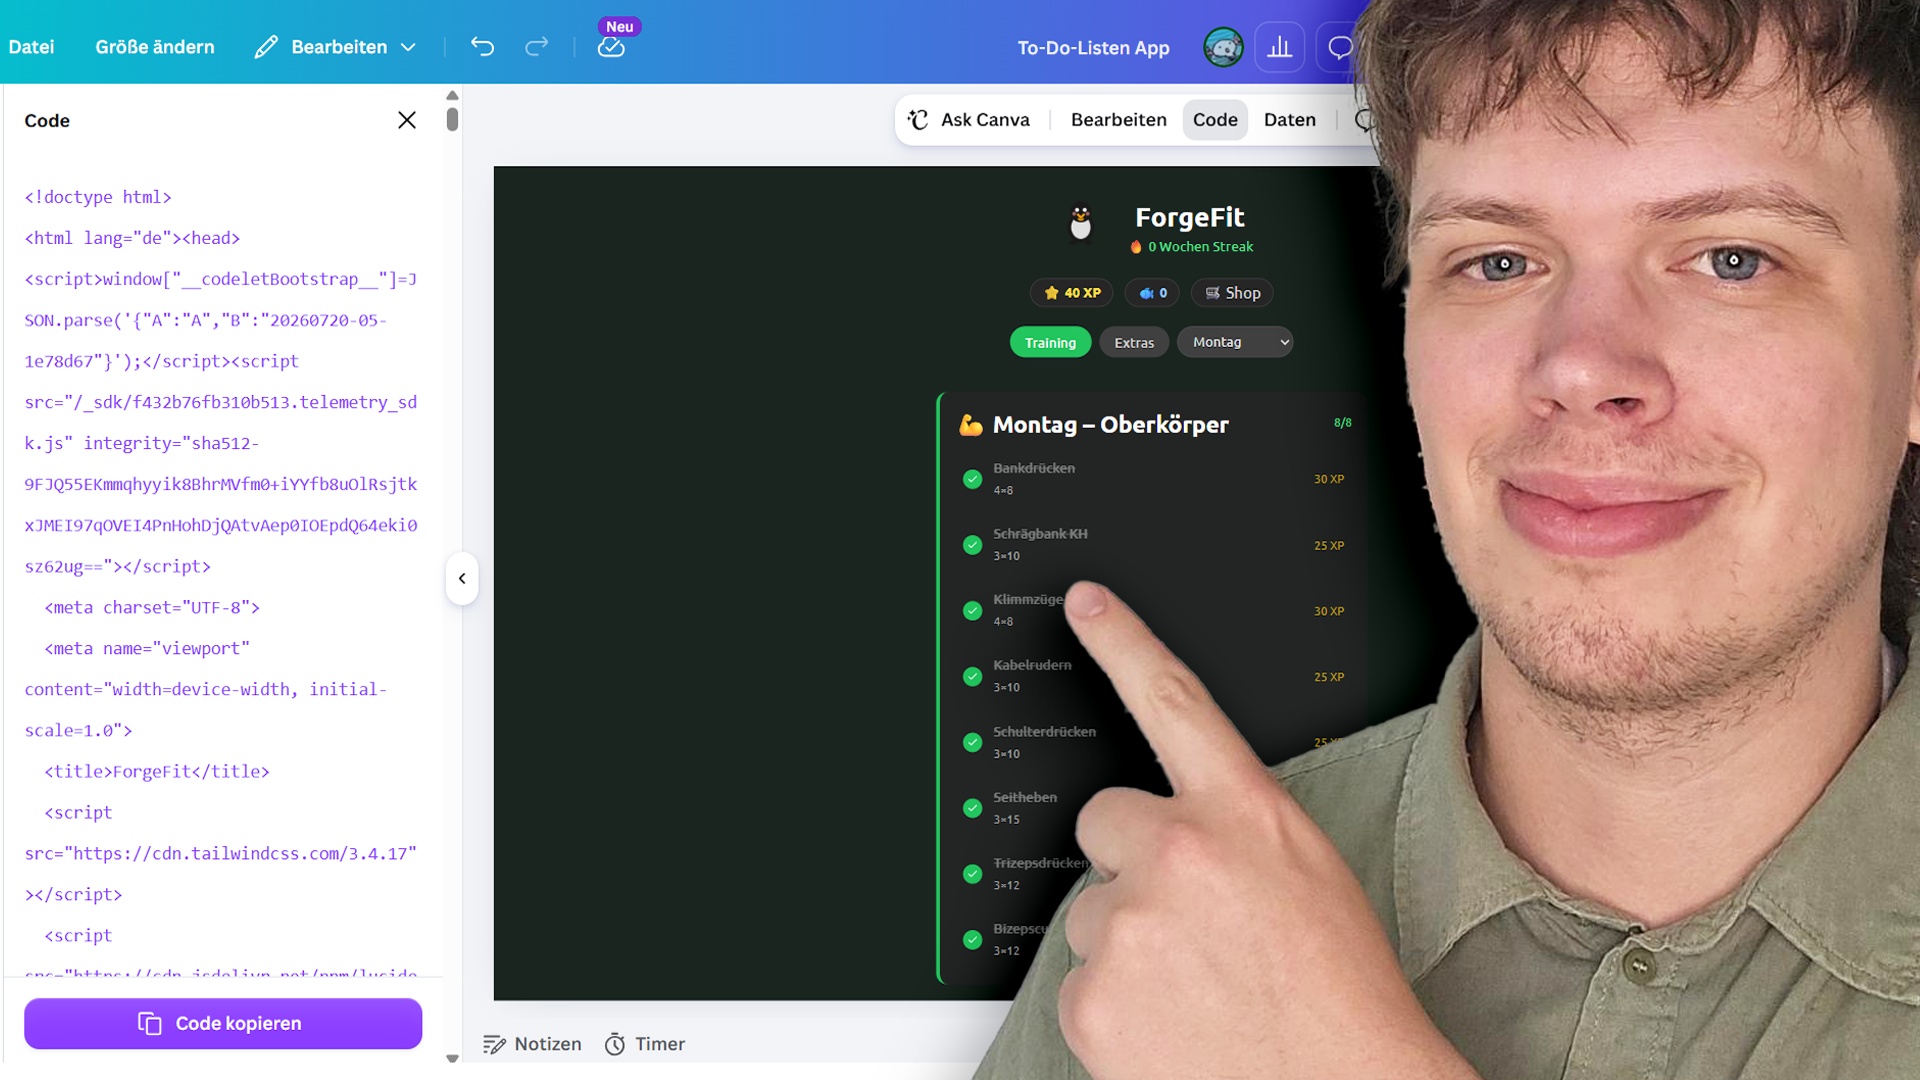
Task: Click the Notizen notepad icon
Action: [x=494, y=1044]
